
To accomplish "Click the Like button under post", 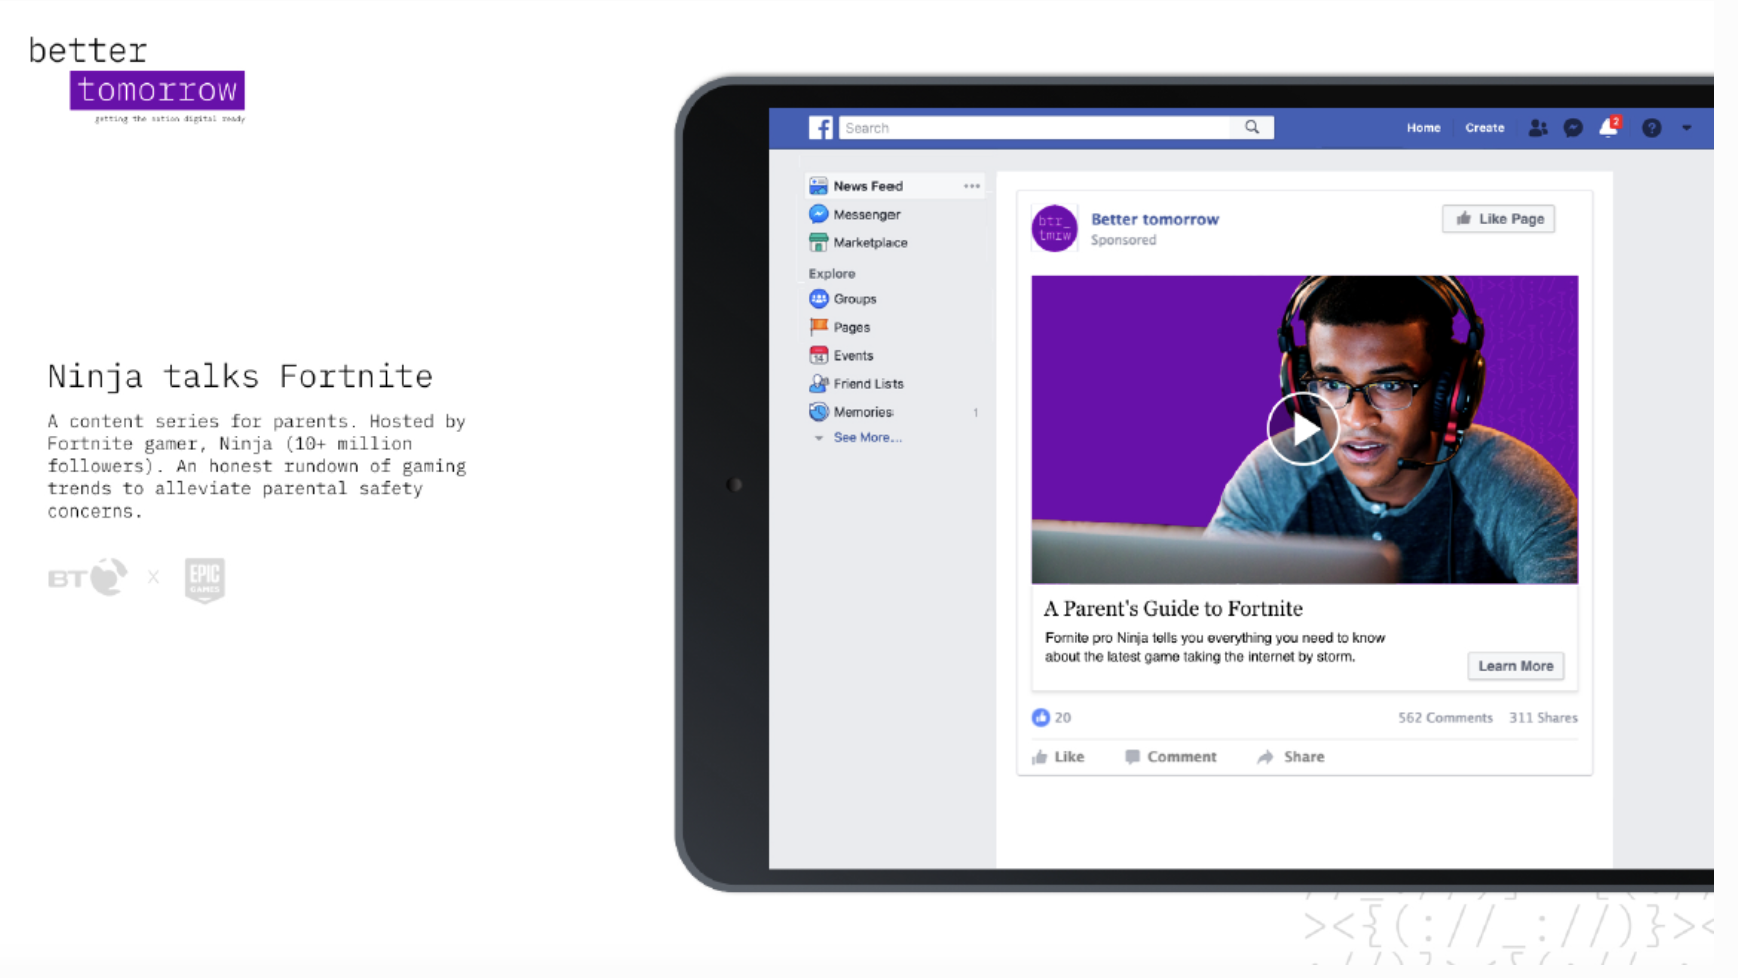I will coord(1058,757).
